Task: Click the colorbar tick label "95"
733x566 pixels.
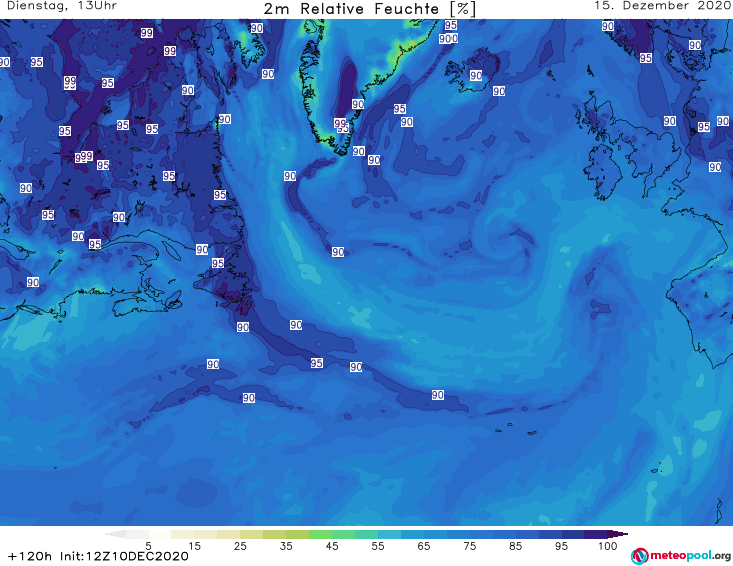Action: pos(561,546)
